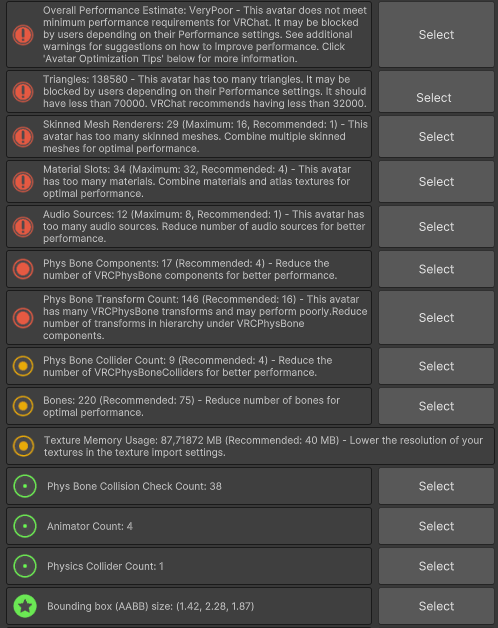Click the red exclamation icon for Audio Sources
498x628 pixels.
[x=23, y=227]
